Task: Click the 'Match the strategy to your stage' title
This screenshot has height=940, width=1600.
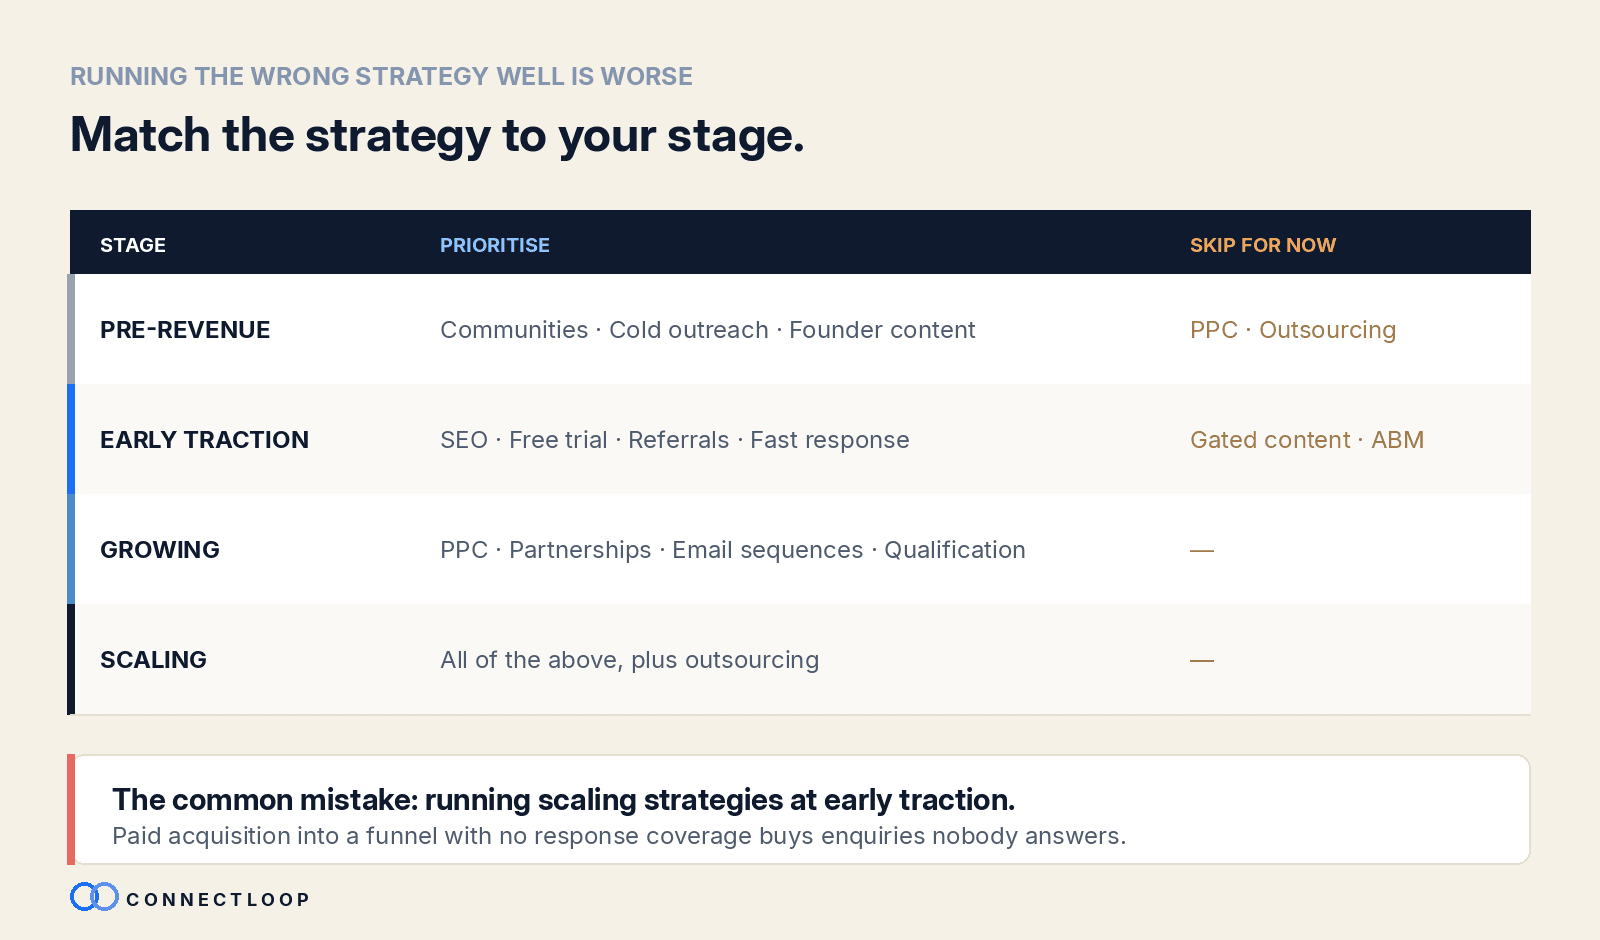Action: pos(437,136)
